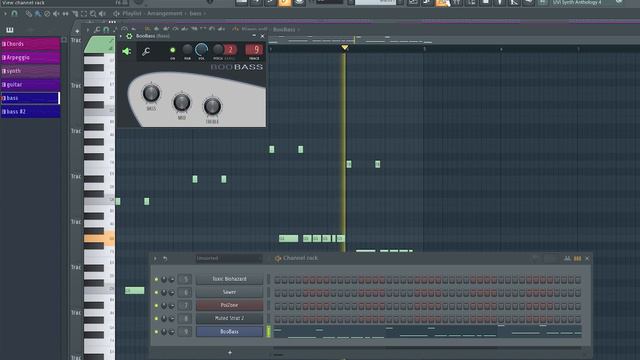Image resolution: width=640 pixels, height=360 pixels.
Task: Mute the Sawer channel
Action: [156, 293]
